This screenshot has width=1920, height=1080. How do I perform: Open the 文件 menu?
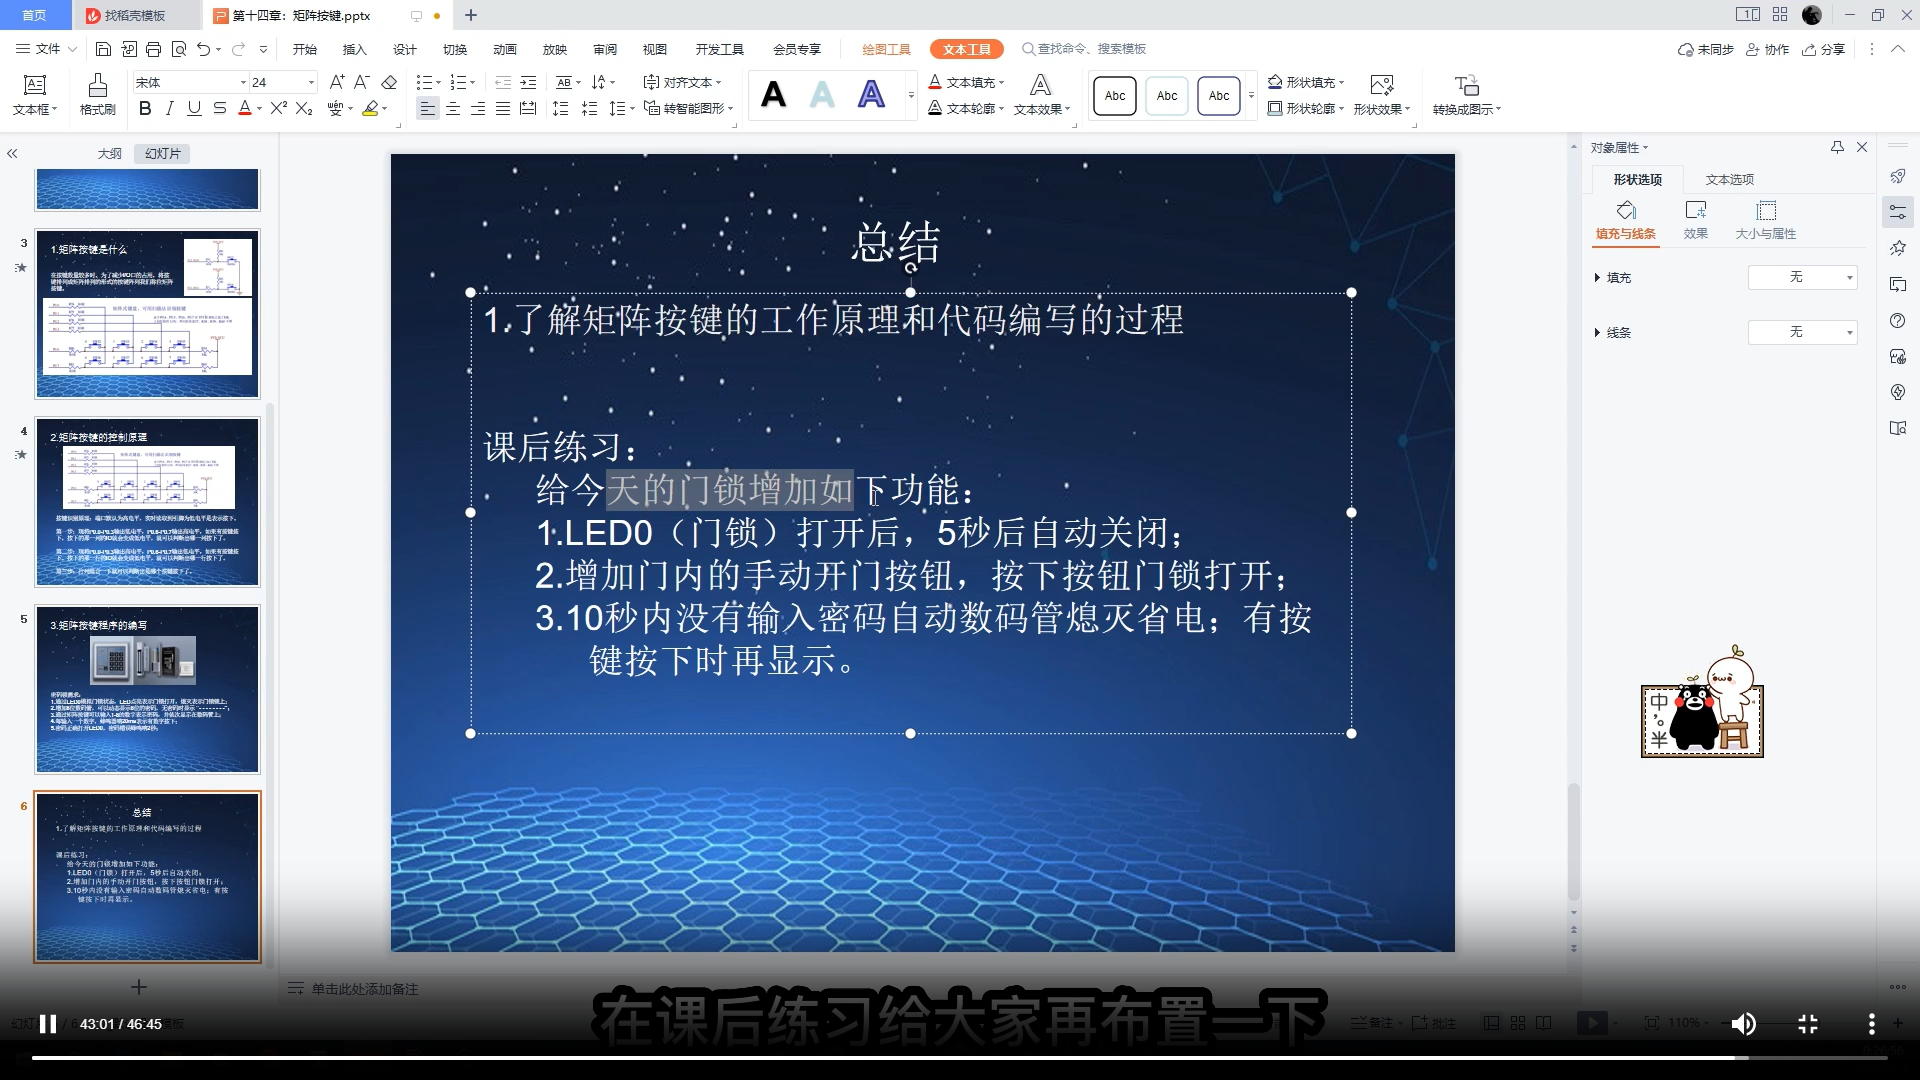coord(46,49)
